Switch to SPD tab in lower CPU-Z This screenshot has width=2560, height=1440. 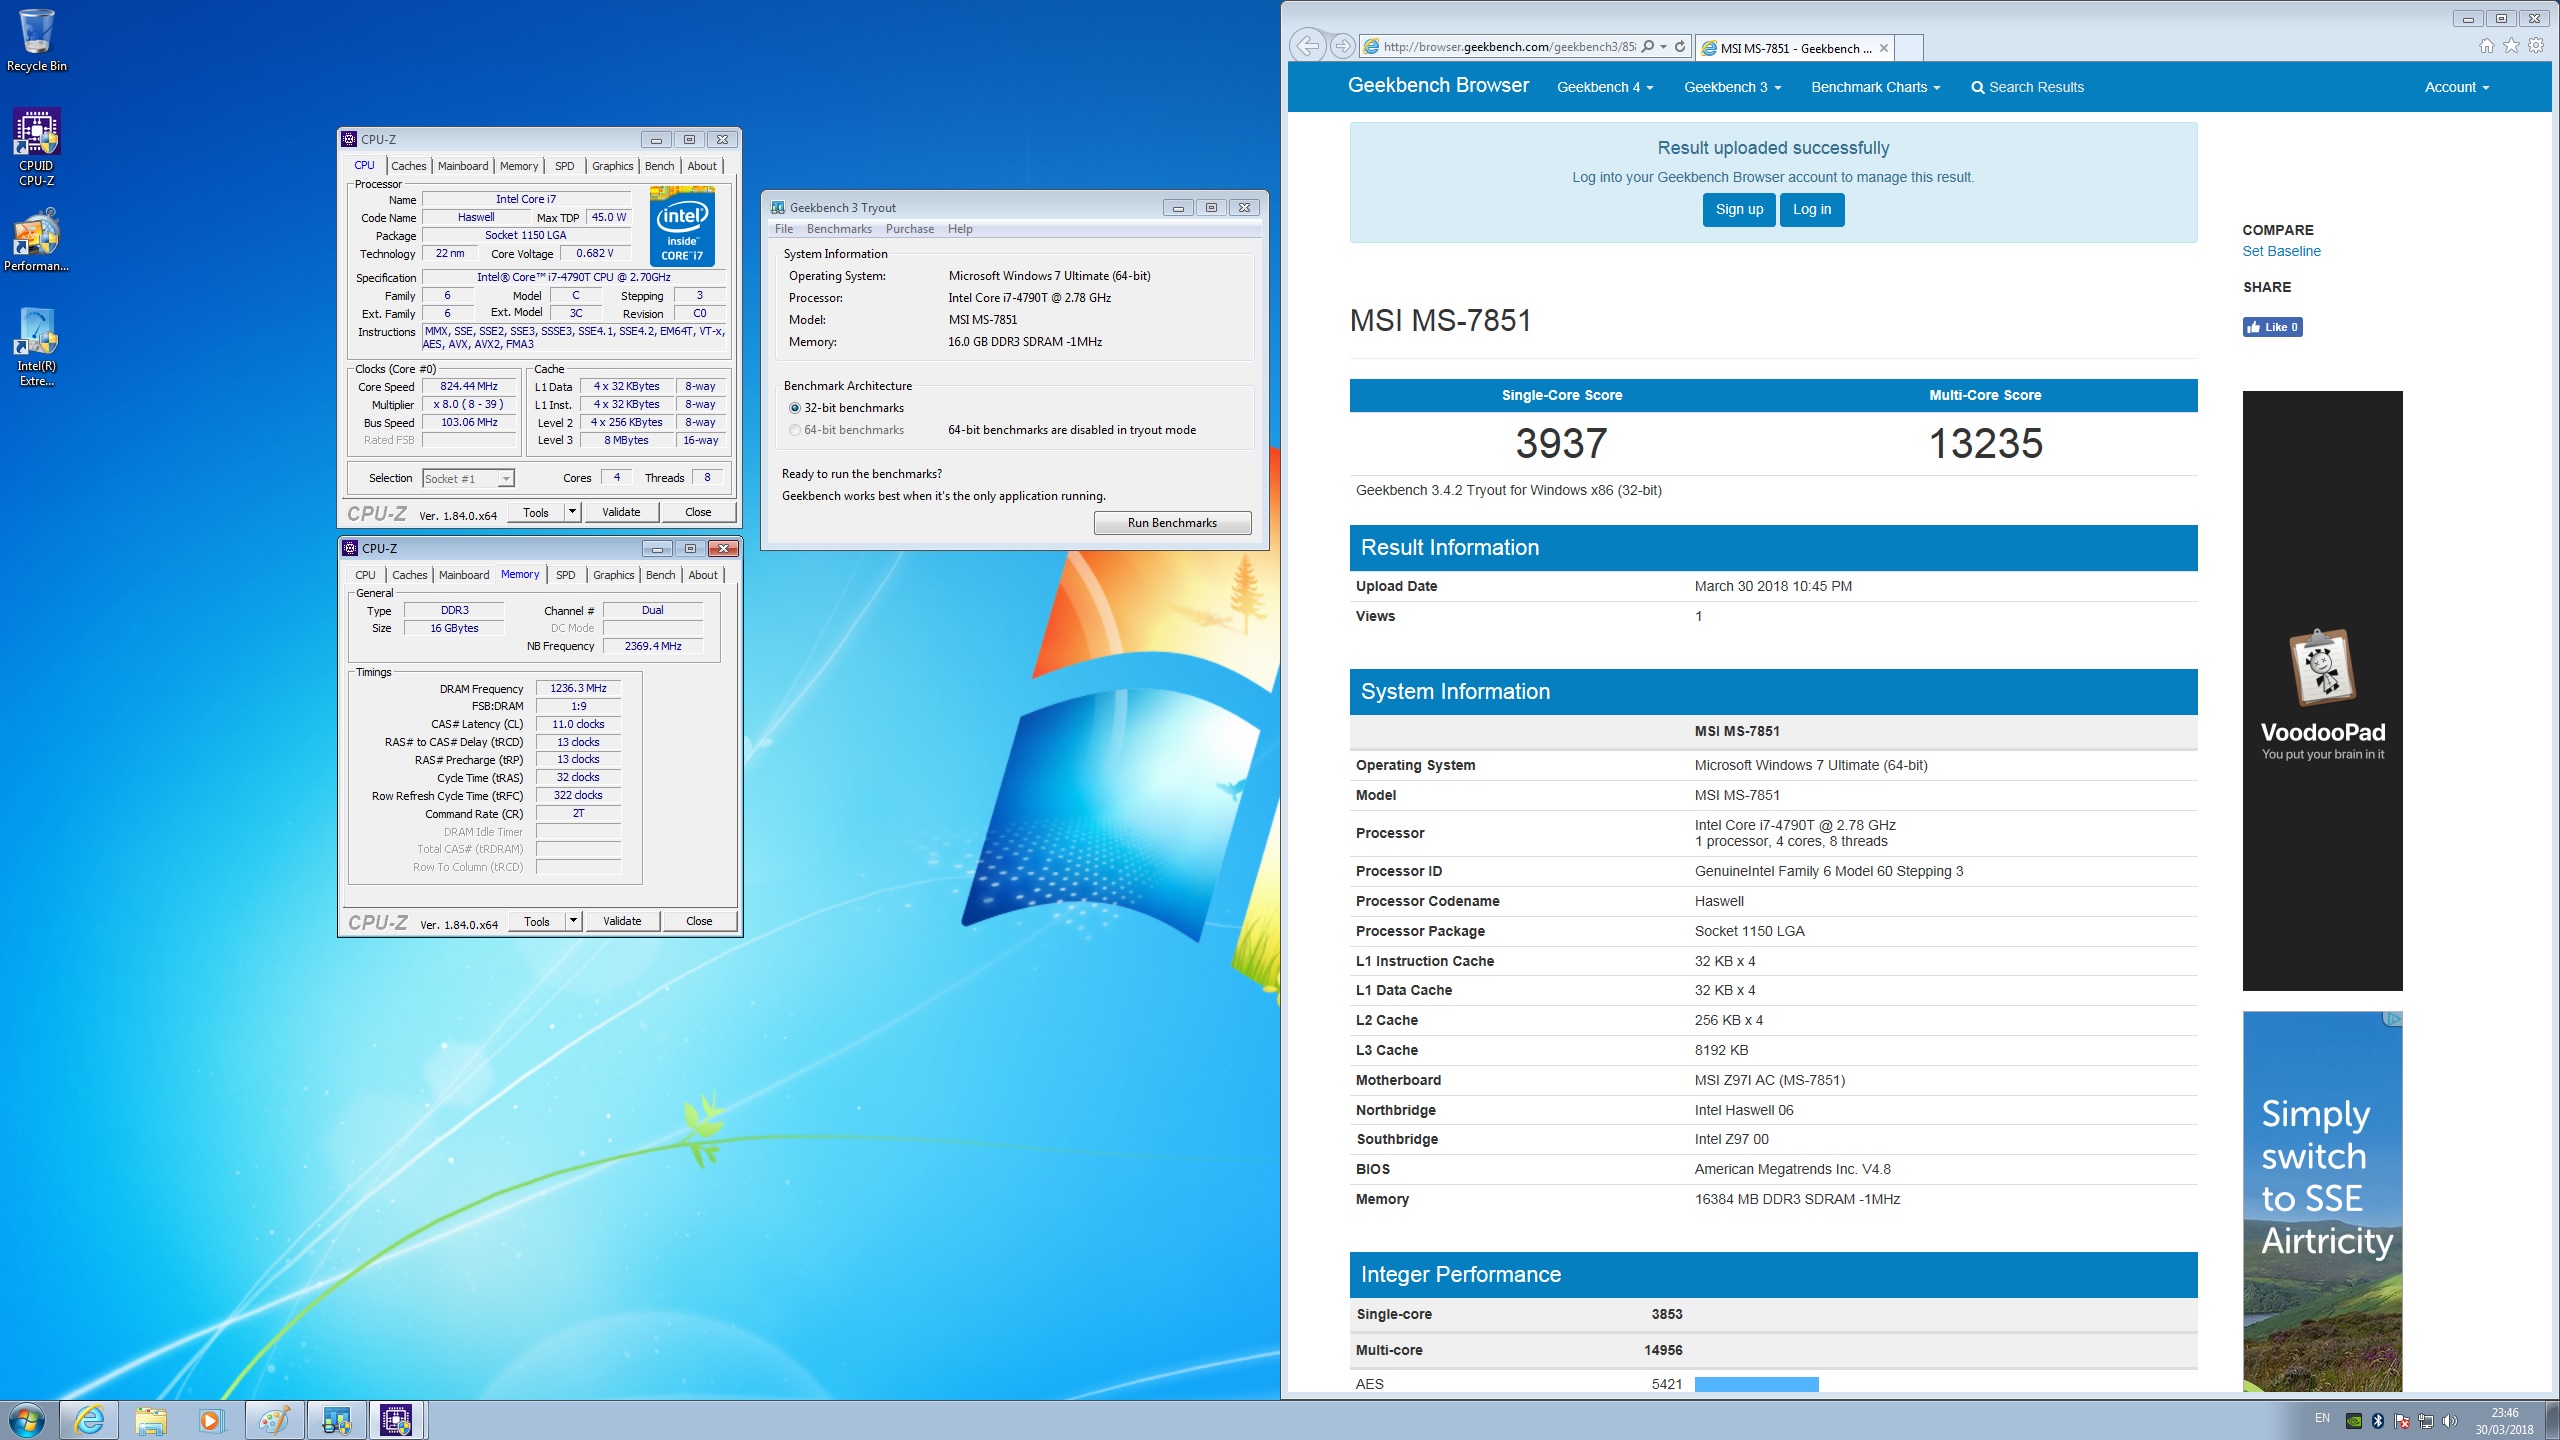click(x=566, y=575)
